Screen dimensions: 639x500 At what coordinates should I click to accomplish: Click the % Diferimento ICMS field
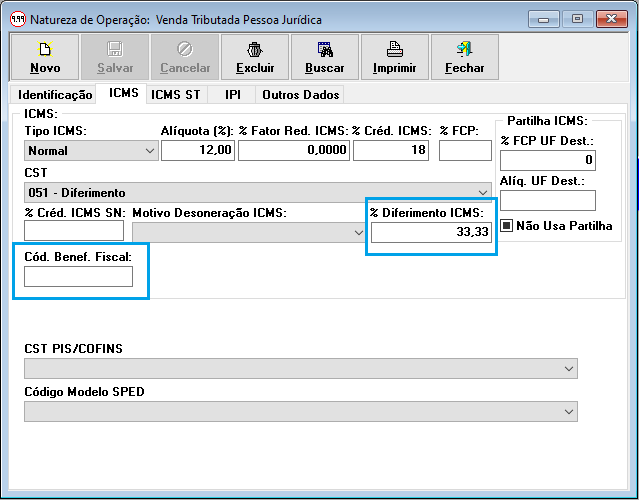(x=431, y=232)
